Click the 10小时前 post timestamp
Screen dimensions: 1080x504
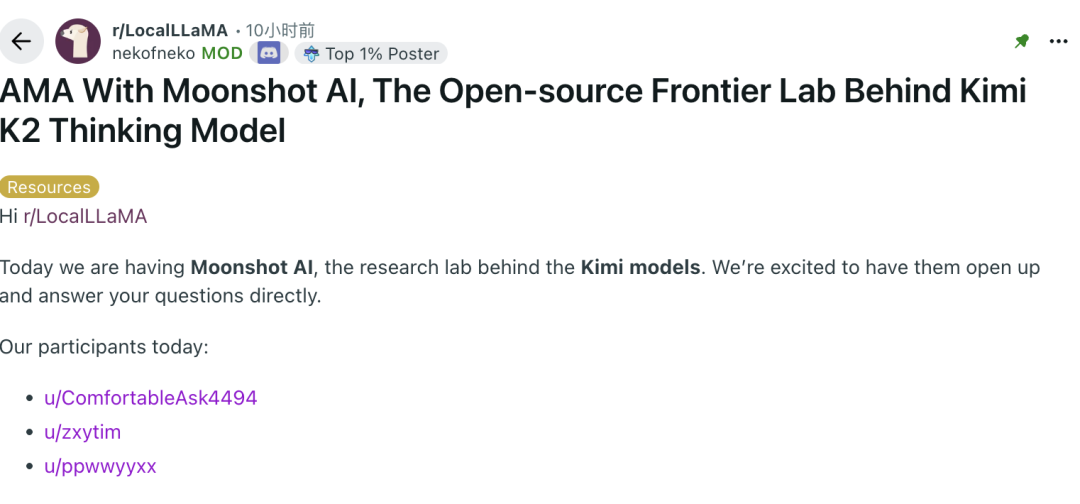(x=281, y=31)
